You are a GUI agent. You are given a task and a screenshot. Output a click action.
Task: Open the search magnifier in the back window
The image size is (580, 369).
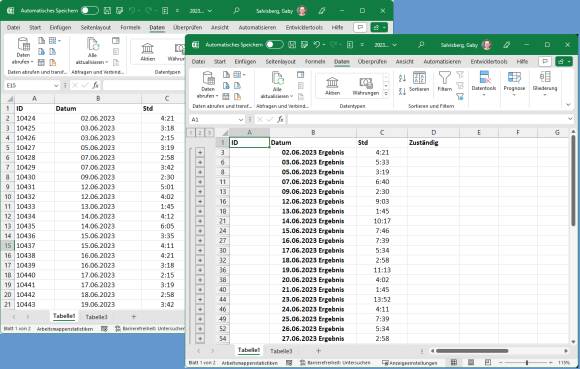[x=236, y=11]
